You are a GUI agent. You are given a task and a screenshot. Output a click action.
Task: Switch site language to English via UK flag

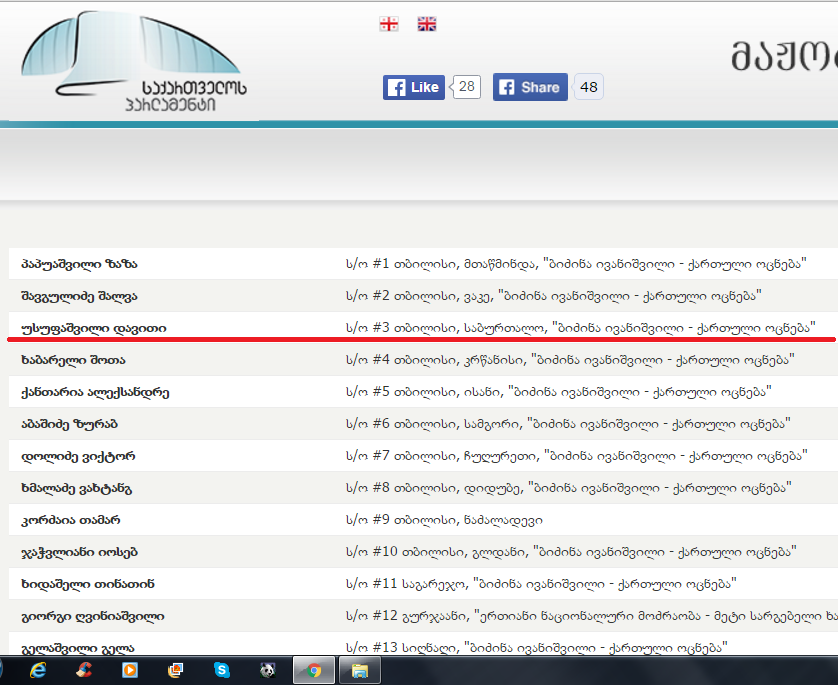(x=426, y=24)
